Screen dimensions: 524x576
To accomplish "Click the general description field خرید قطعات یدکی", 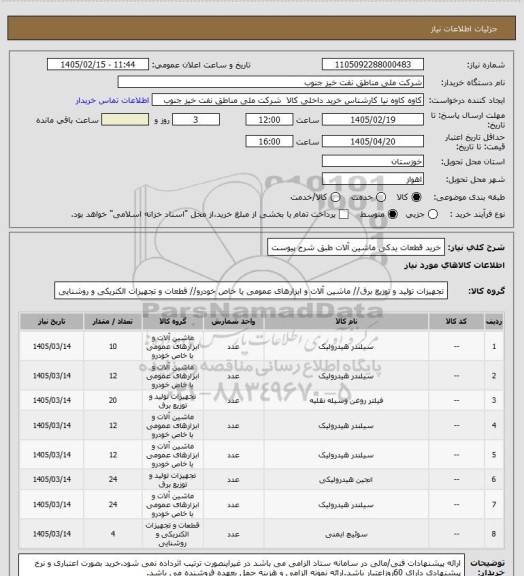I will pos(356,247).
